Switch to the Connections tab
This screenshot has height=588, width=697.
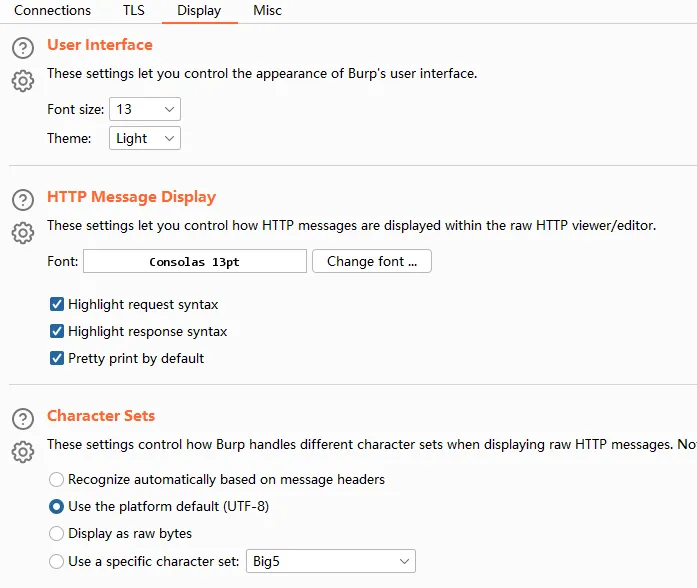click(x=52, y=11)
